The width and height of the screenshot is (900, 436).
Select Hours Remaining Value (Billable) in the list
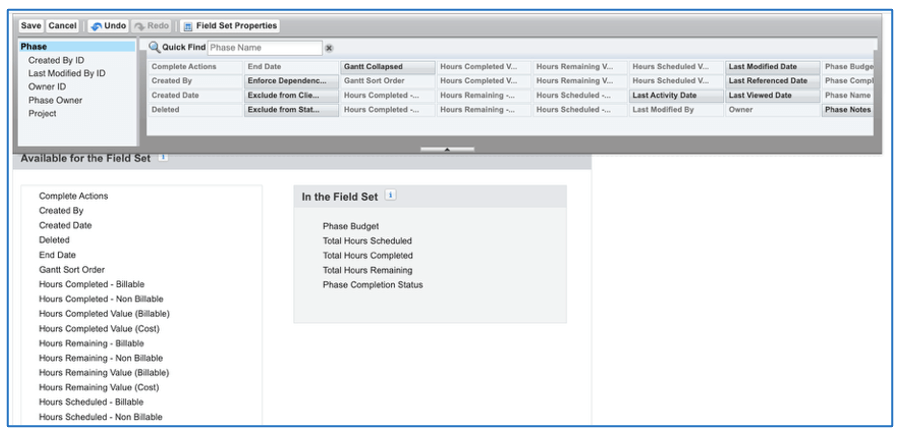pos(104,373)
